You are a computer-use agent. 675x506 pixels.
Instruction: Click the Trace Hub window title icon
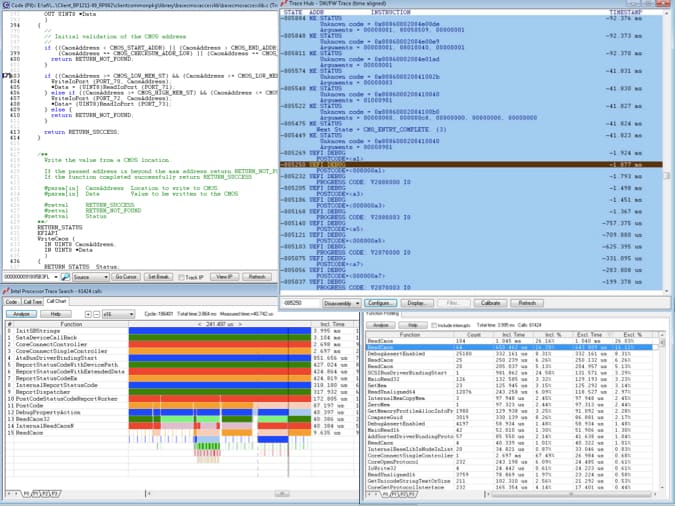(x=284, y=3)
